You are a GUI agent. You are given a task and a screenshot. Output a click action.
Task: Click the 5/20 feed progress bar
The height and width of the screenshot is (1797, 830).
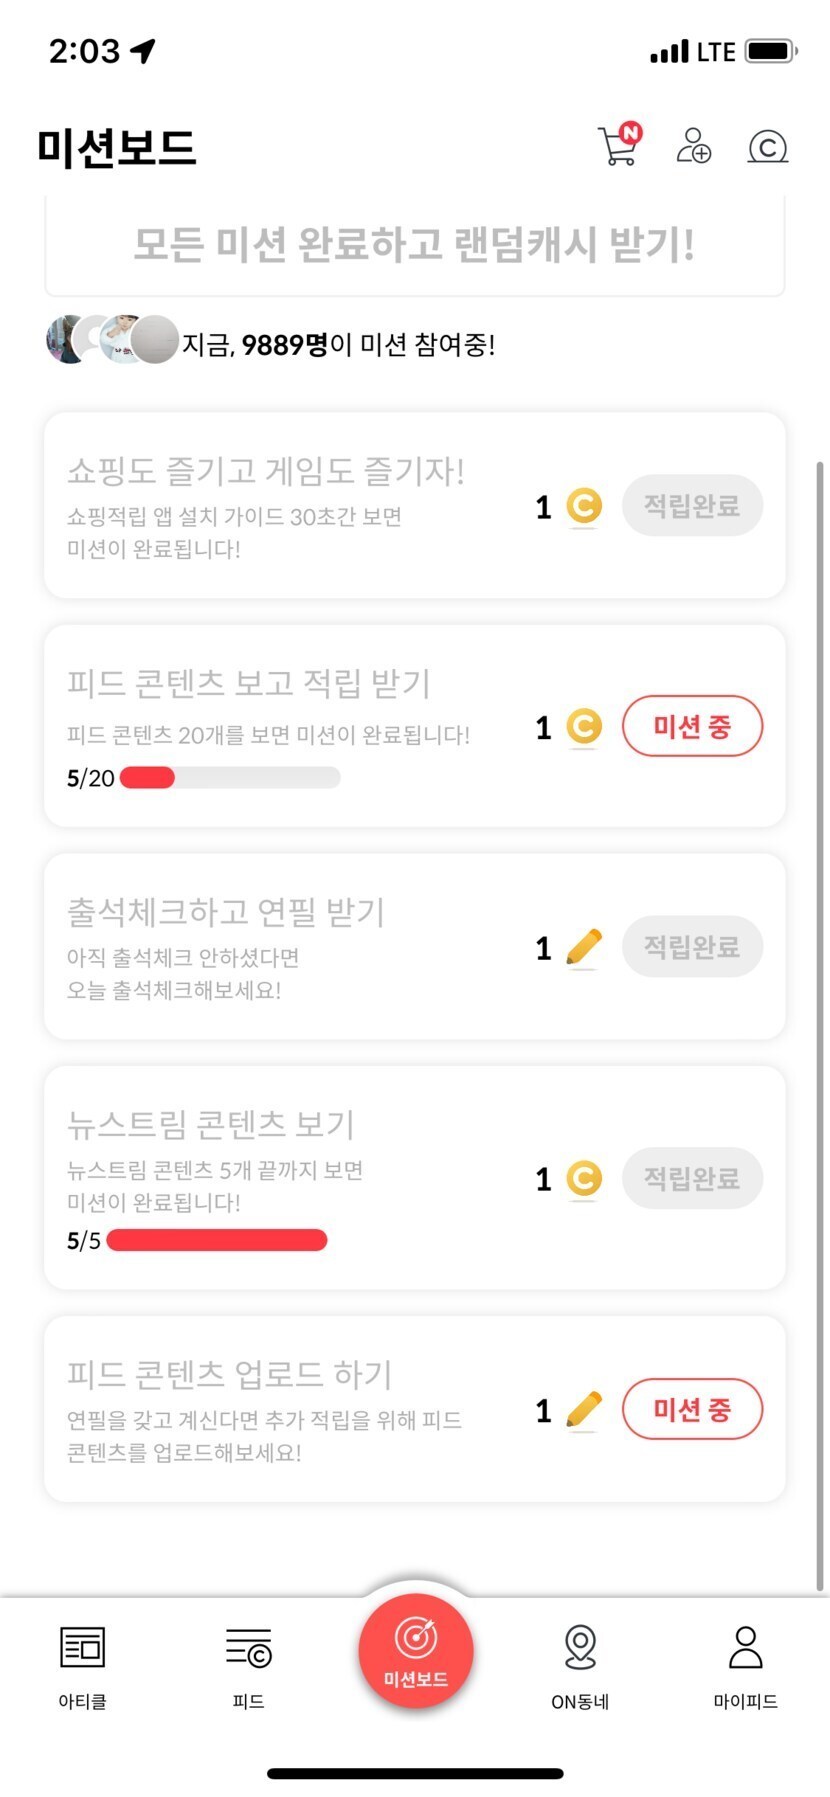230,778
